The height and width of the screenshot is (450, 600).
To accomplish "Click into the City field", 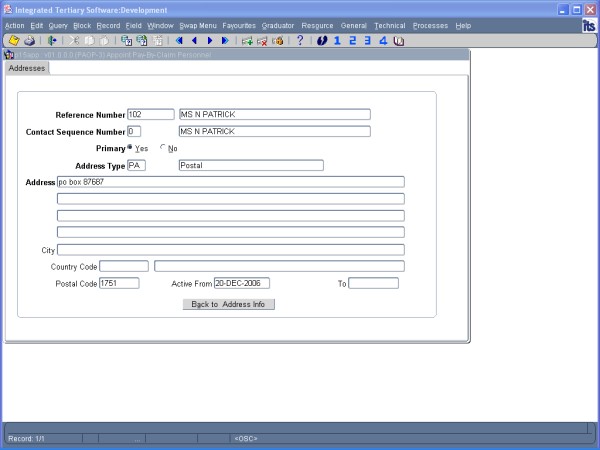I will pyautogui.click(x=231, y=250).
